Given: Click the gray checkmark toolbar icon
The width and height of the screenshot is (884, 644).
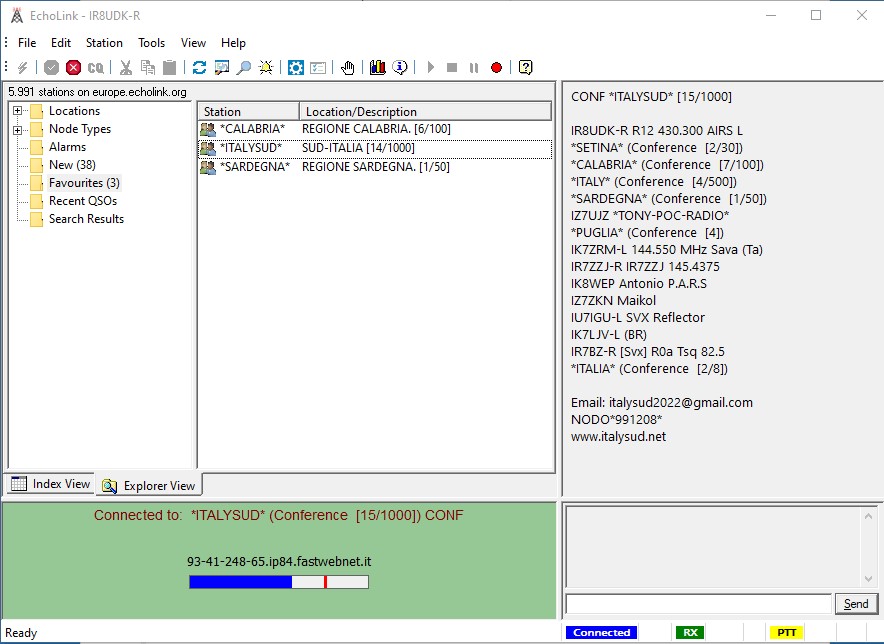Looking at the screenshot, I should 51,68.
